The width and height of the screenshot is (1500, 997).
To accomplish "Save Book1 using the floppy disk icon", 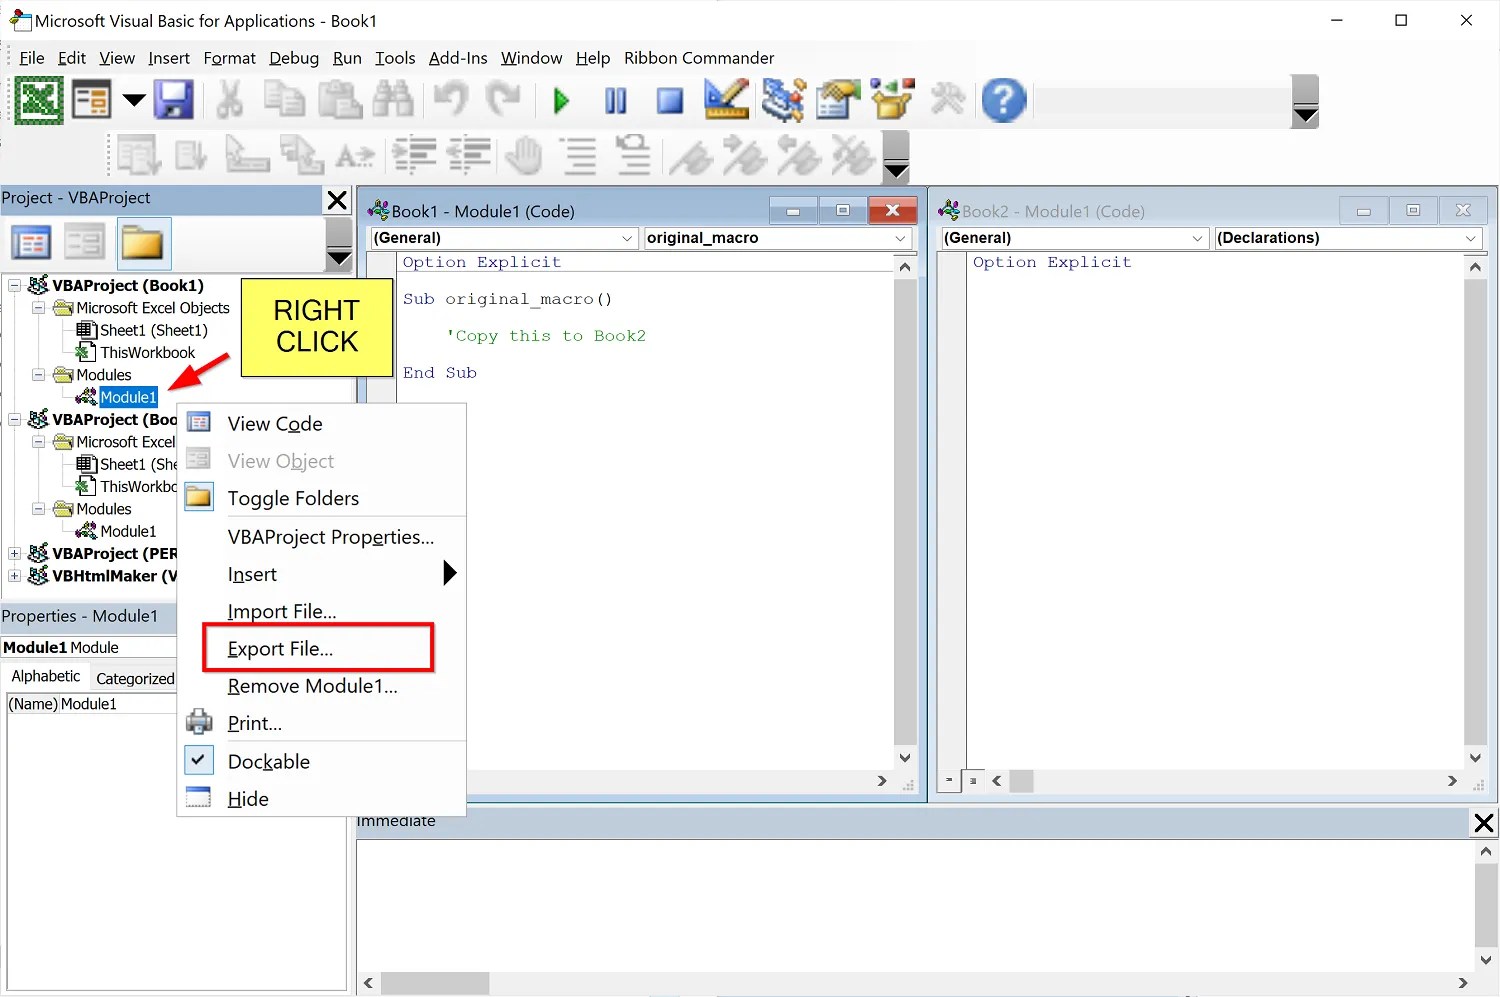I will pos(174,100).
